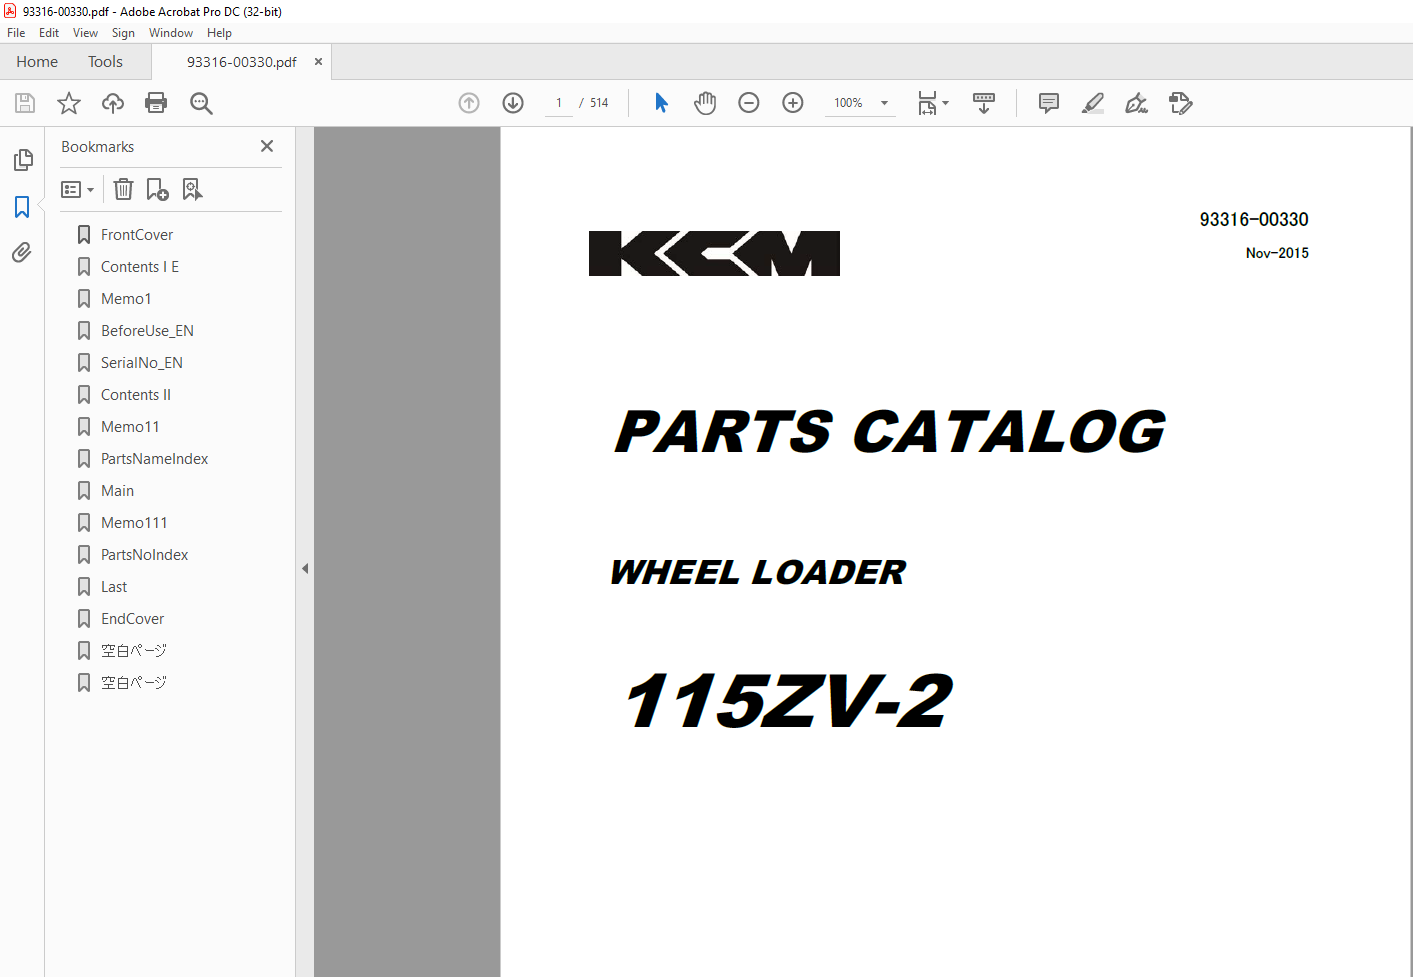Screen dimensions: 1413x977
Task: Print the document with the printer icon
Action: click(156, 103)
